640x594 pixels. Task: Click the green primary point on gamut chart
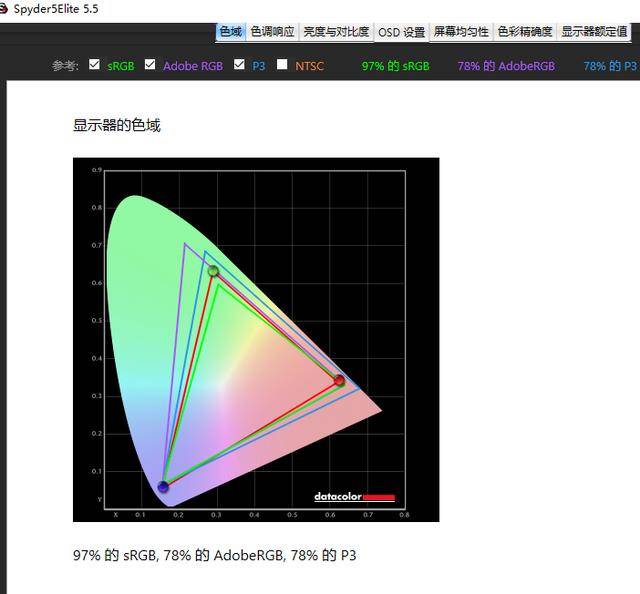click(x=213, y=271)
